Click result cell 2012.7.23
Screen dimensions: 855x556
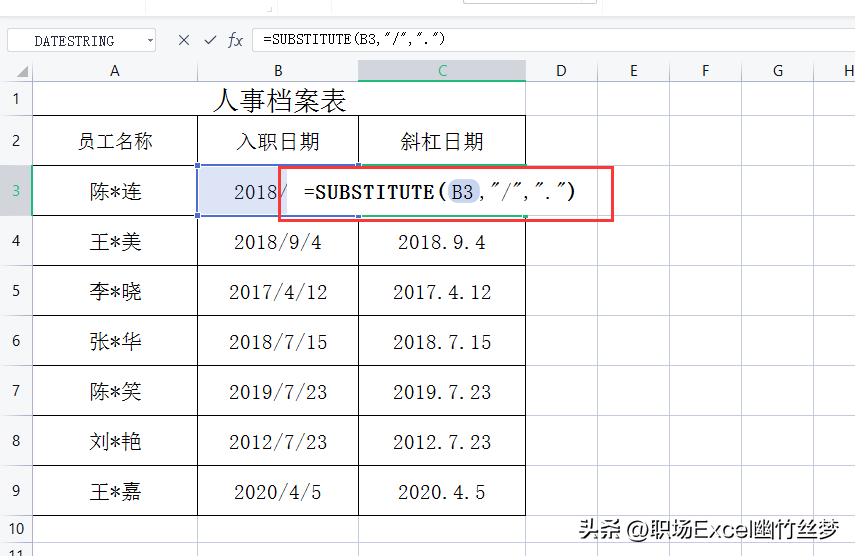pos(442,440)
